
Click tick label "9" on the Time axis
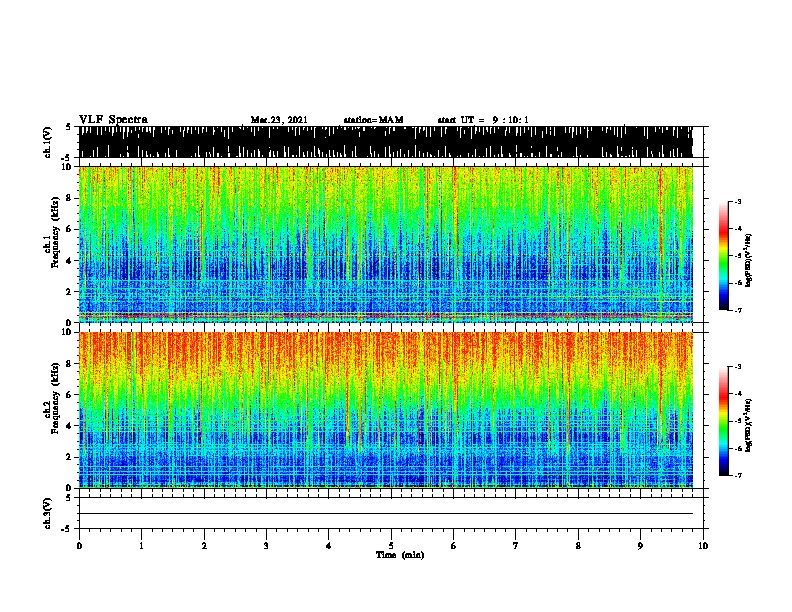pyautogui.click(x=640, y=546)
